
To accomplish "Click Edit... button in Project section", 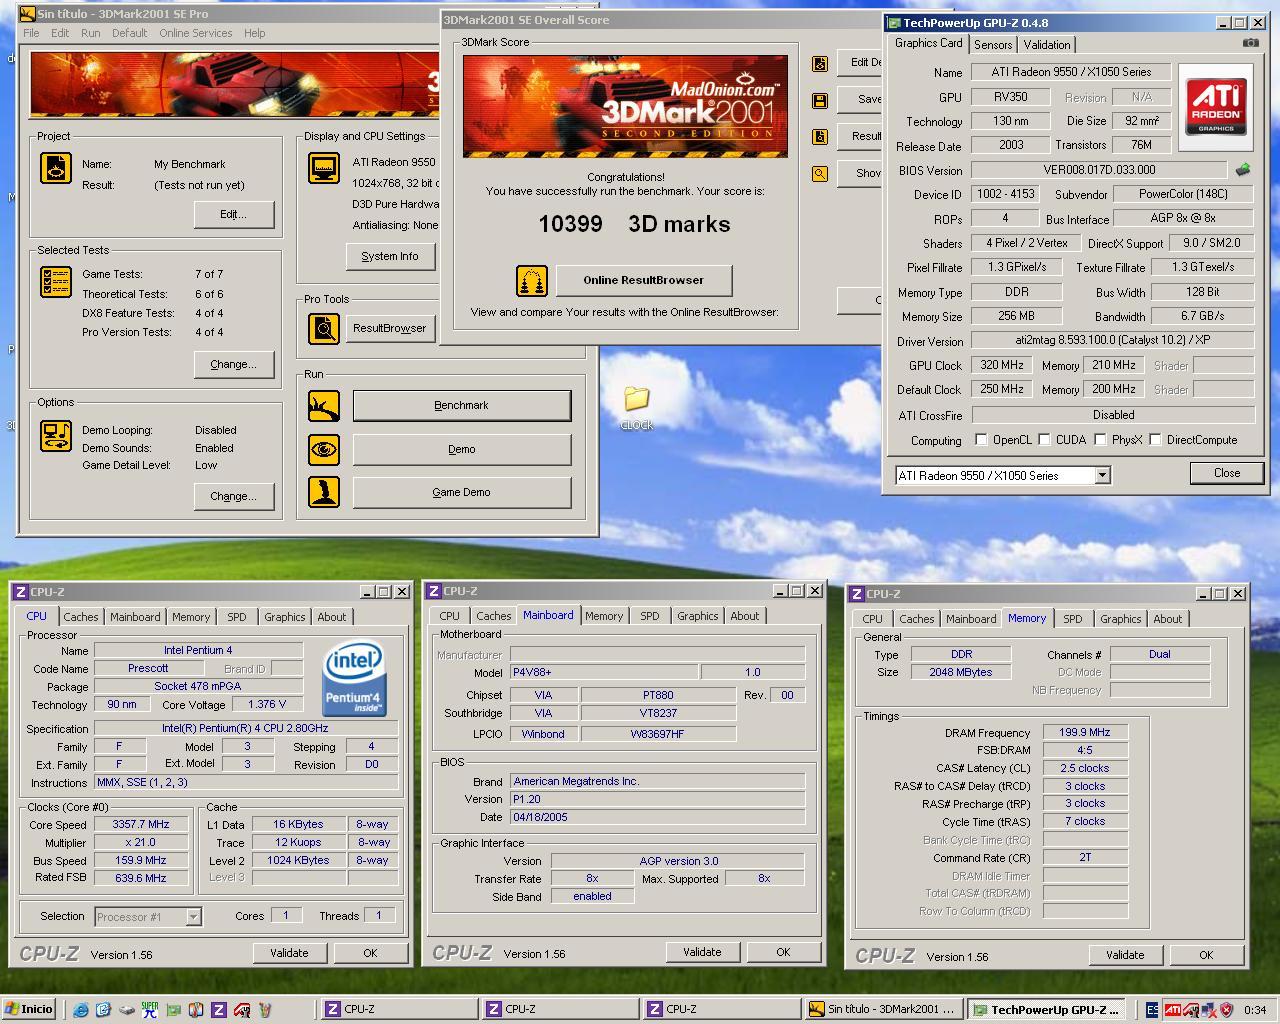I will tap(234, 214).
